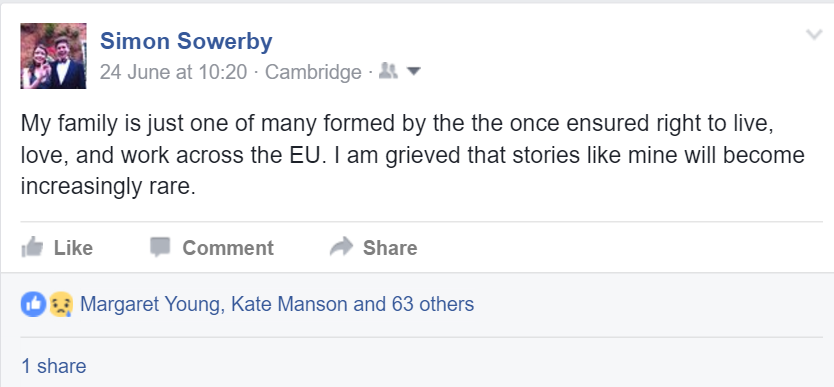Click the Share arrow icon
The width and height of the screenshot is (834, 387).
341,247
